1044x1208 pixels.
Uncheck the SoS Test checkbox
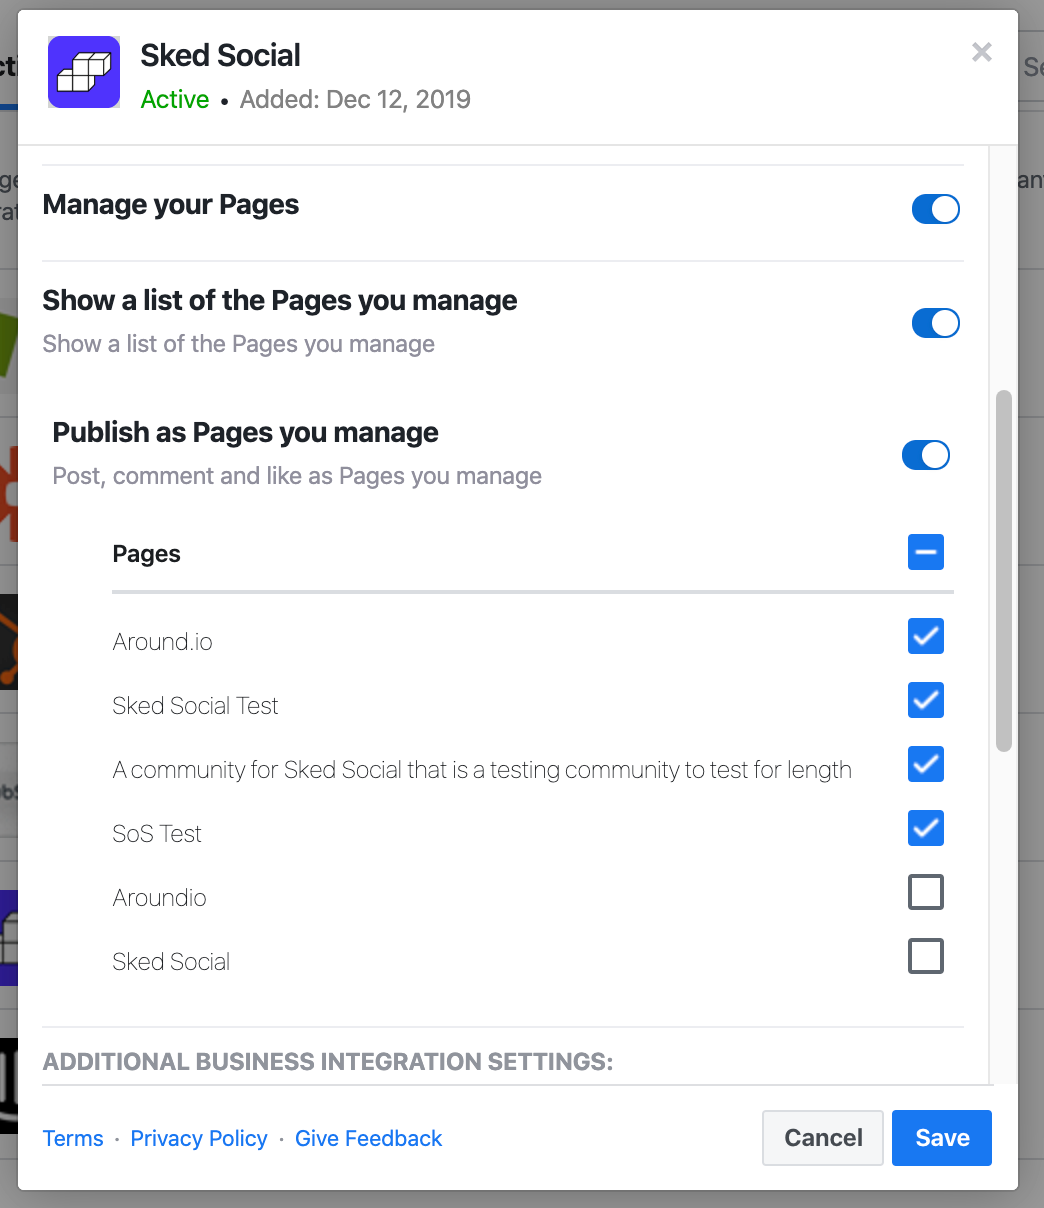coord(926,828)
